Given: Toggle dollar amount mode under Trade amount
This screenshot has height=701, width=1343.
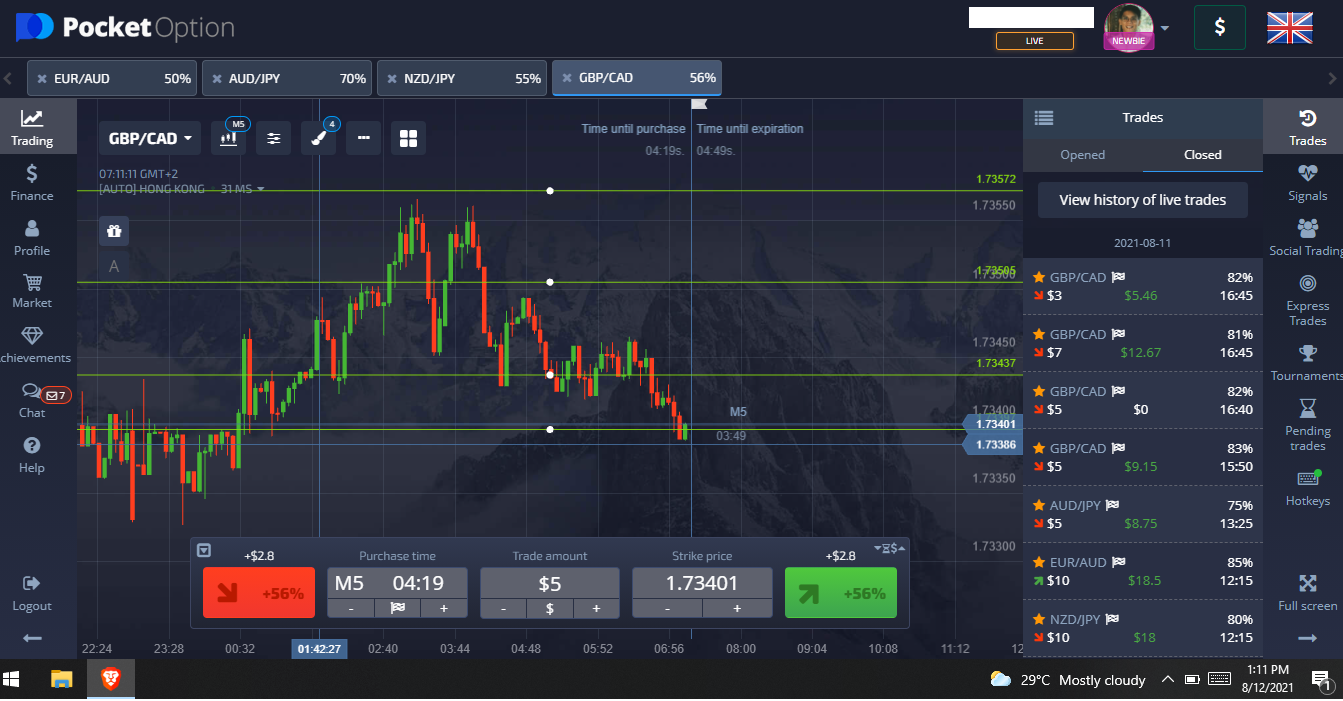Looking at the screenshot, I should click(549, 608).
